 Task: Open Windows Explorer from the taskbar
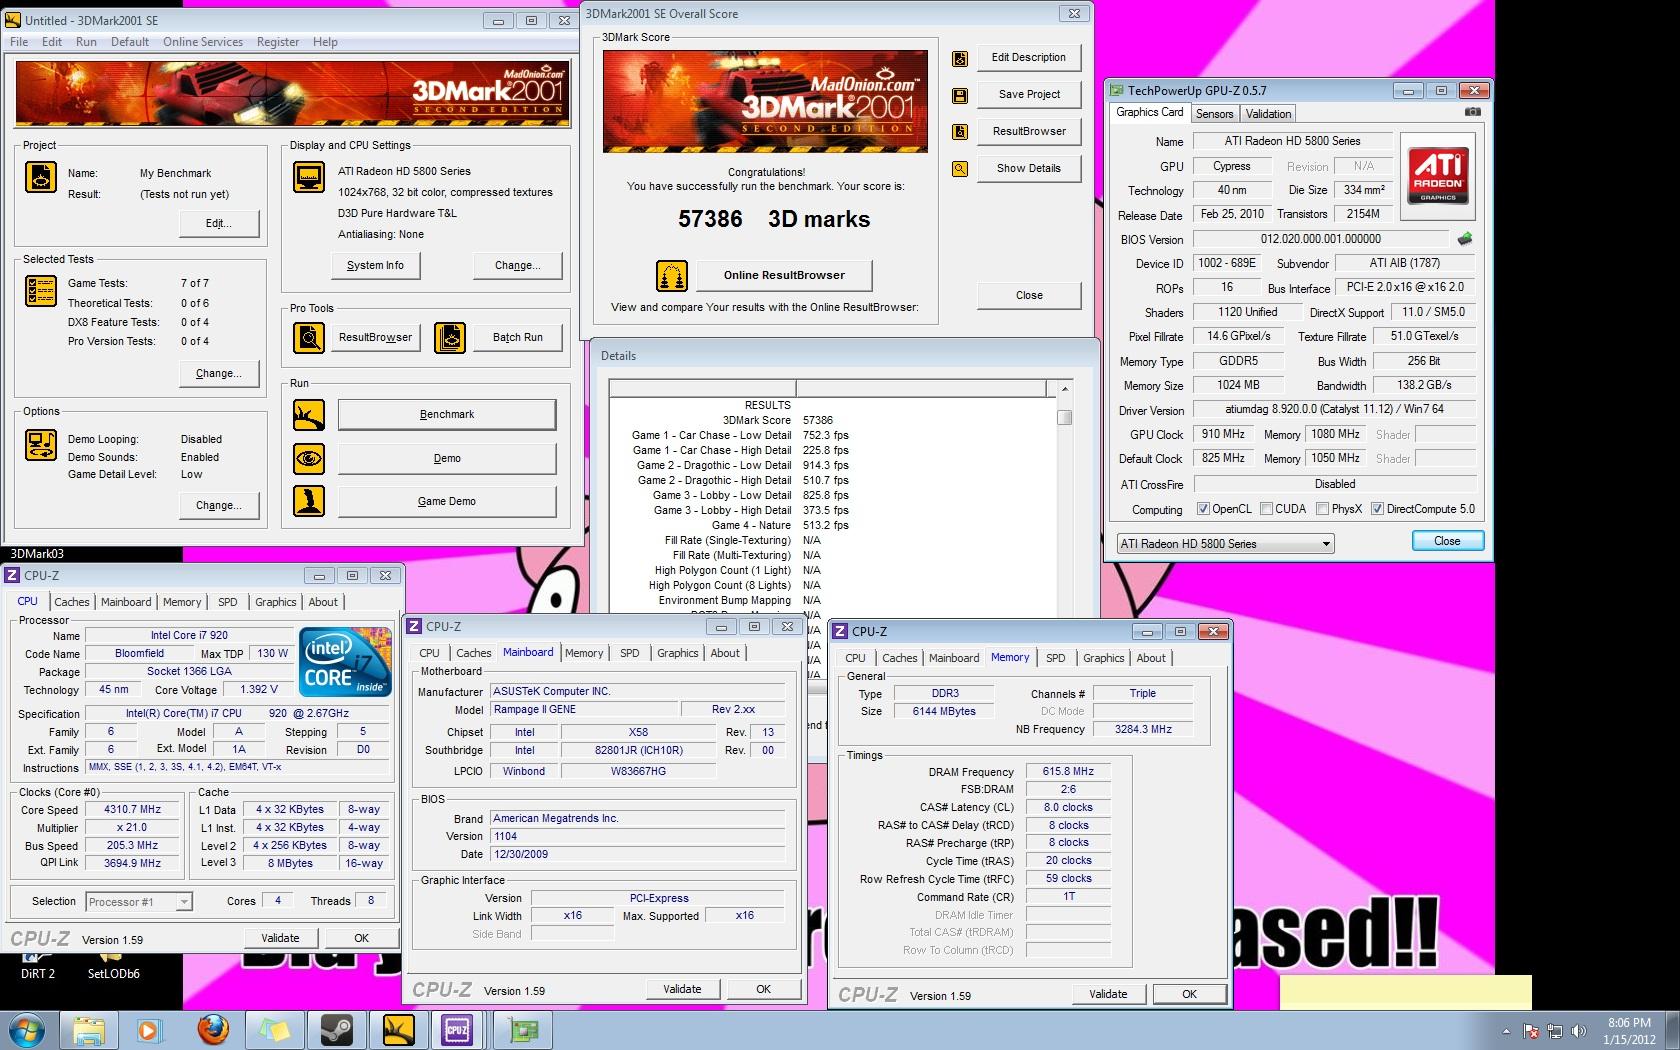[88, 1030]
